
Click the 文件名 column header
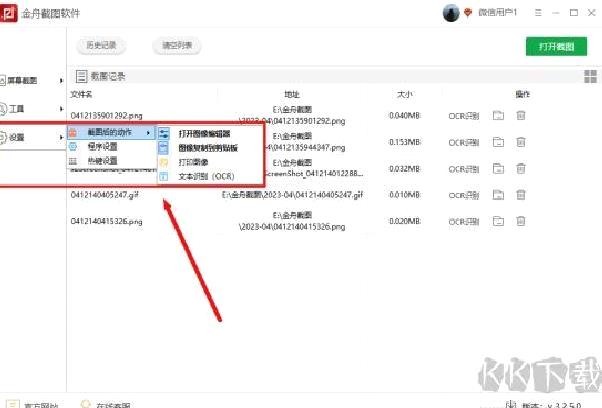[x=81, y=94]
